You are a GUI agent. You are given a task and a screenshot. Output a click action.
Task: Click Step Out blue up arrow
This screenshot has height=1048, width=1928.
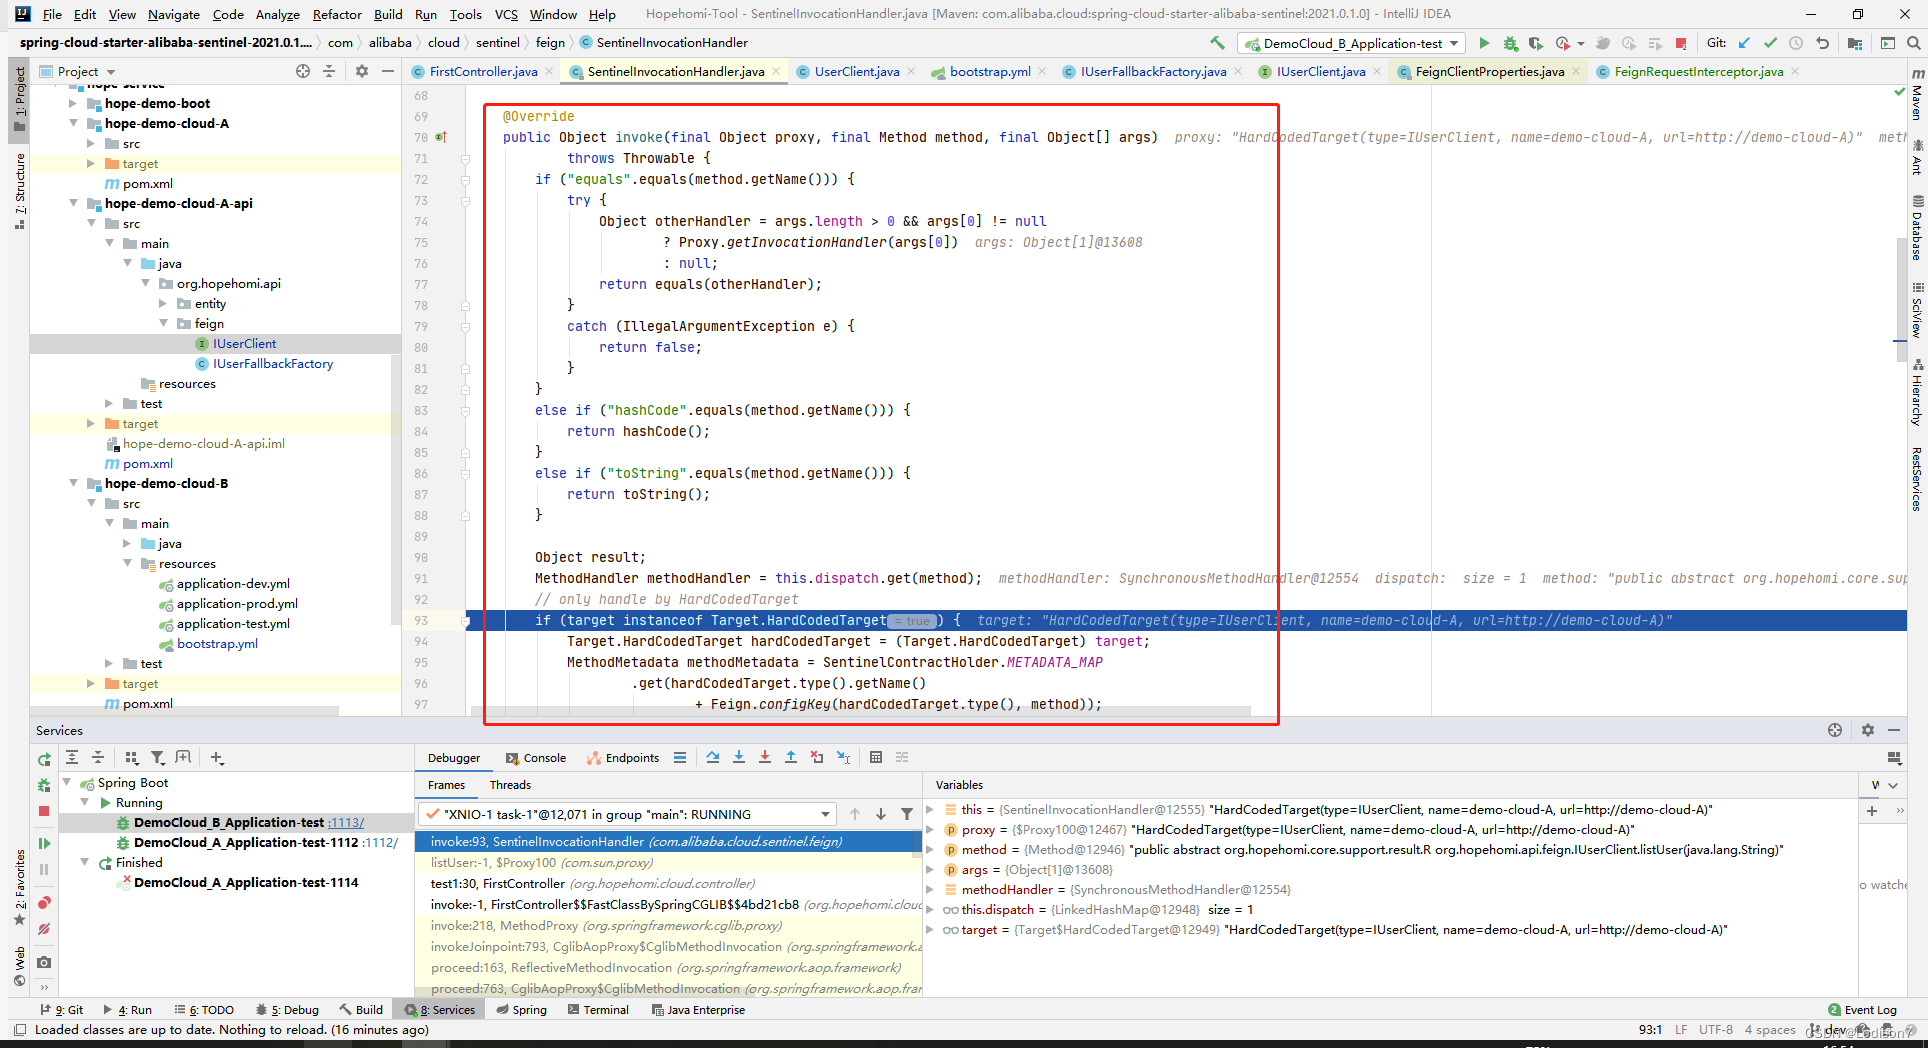point(791,757)
